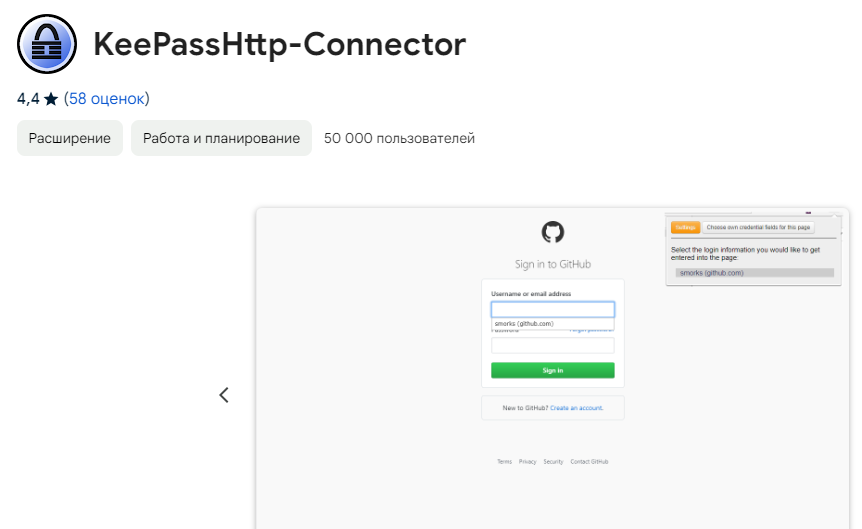This screenshot has width=862, height=529.
Task: Click the KeePassHttp-Connector padlock logo
Action: tap(47, 45)
